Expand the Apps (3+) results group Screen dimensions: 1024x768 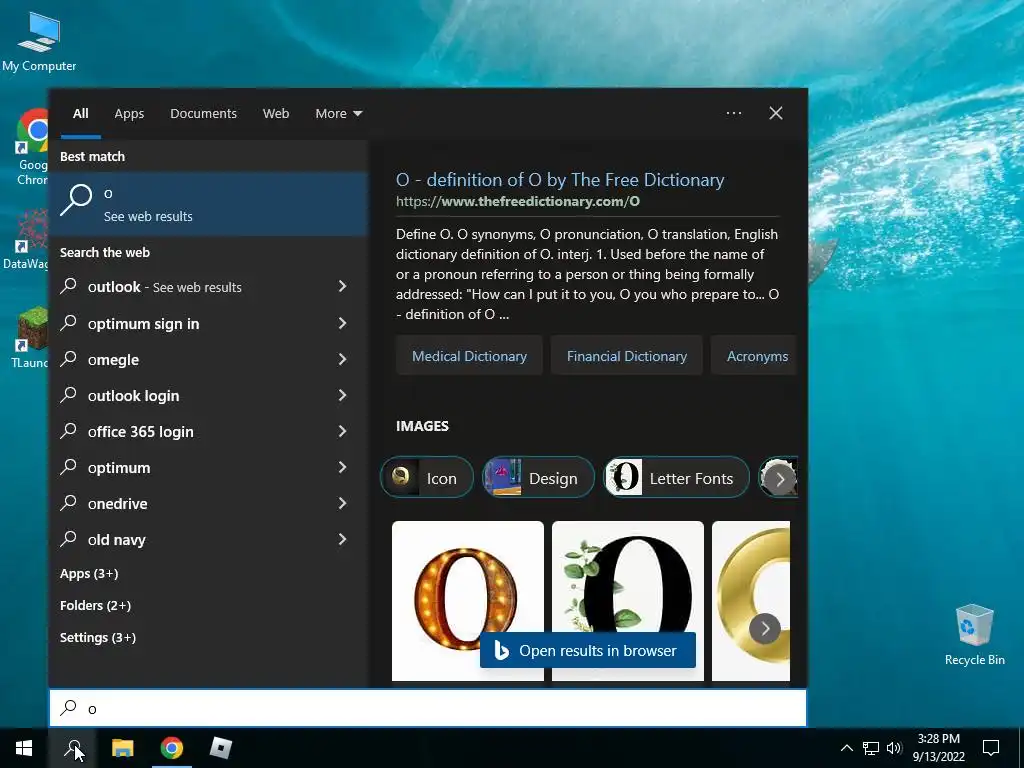[x=89, y=573]
